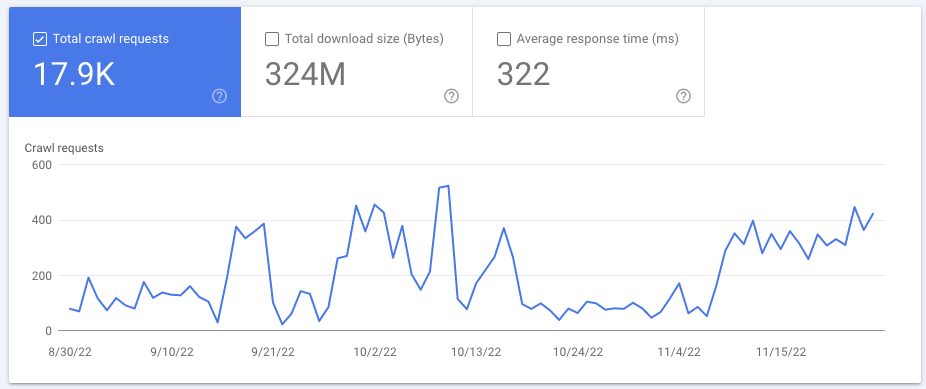Tick the Average response time (ms) checkbox
This screenshot has height=389, width=926.
click(x=504, y=40)
